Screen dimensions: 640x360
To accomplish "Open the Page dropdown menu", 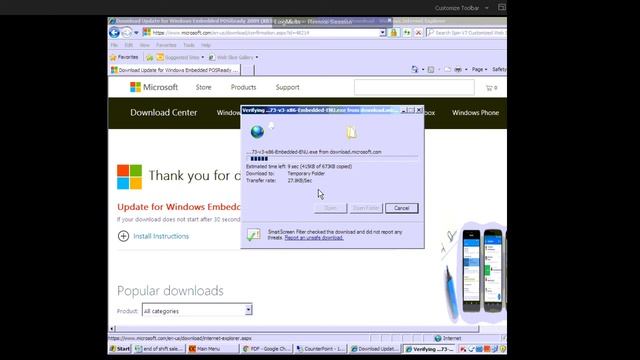I will 479,70.
